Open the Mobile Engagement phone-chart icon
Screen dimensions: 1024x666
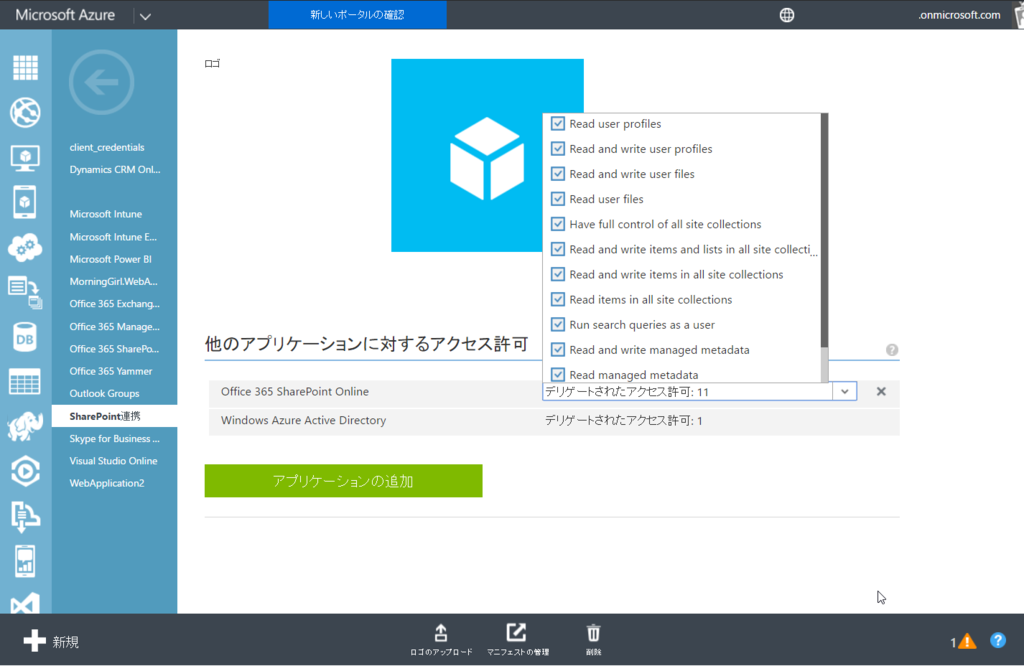(25, 561)
